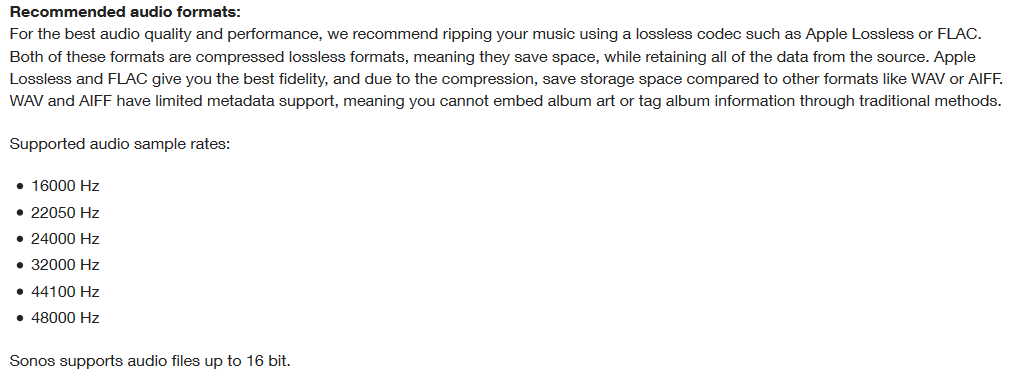Click the bullet point beside 16000 Hz
This screenshot has width=1017, height=379.
[20, 186]
